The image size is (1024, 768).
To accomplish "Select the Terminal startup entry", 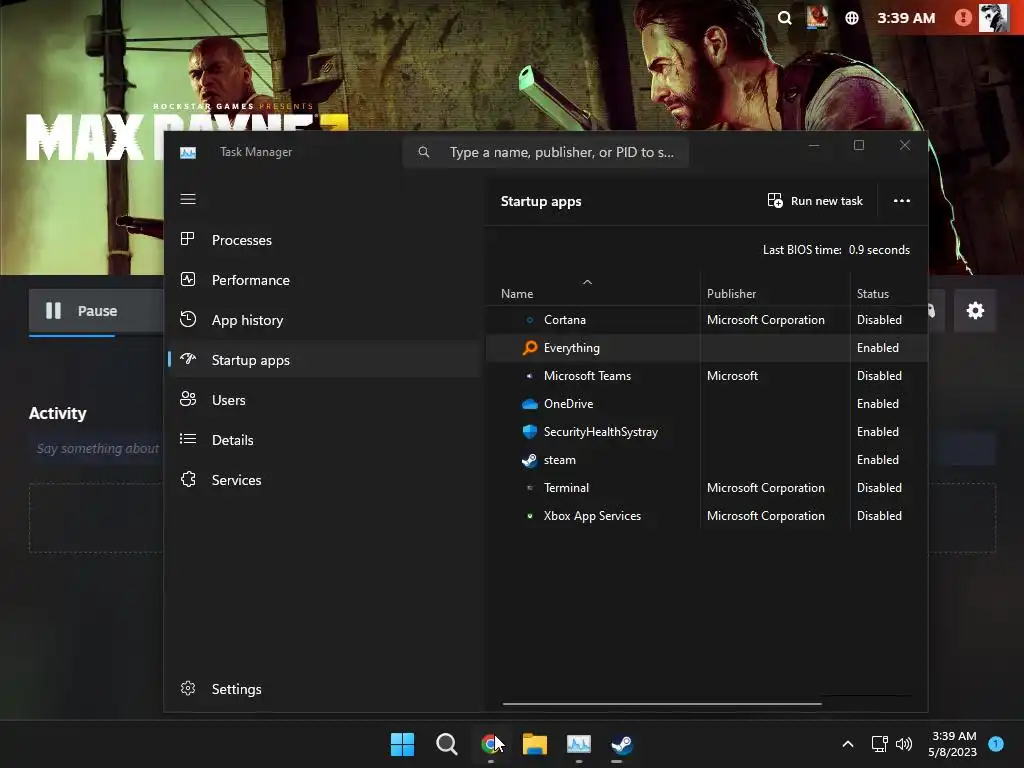I will (707, 488).
